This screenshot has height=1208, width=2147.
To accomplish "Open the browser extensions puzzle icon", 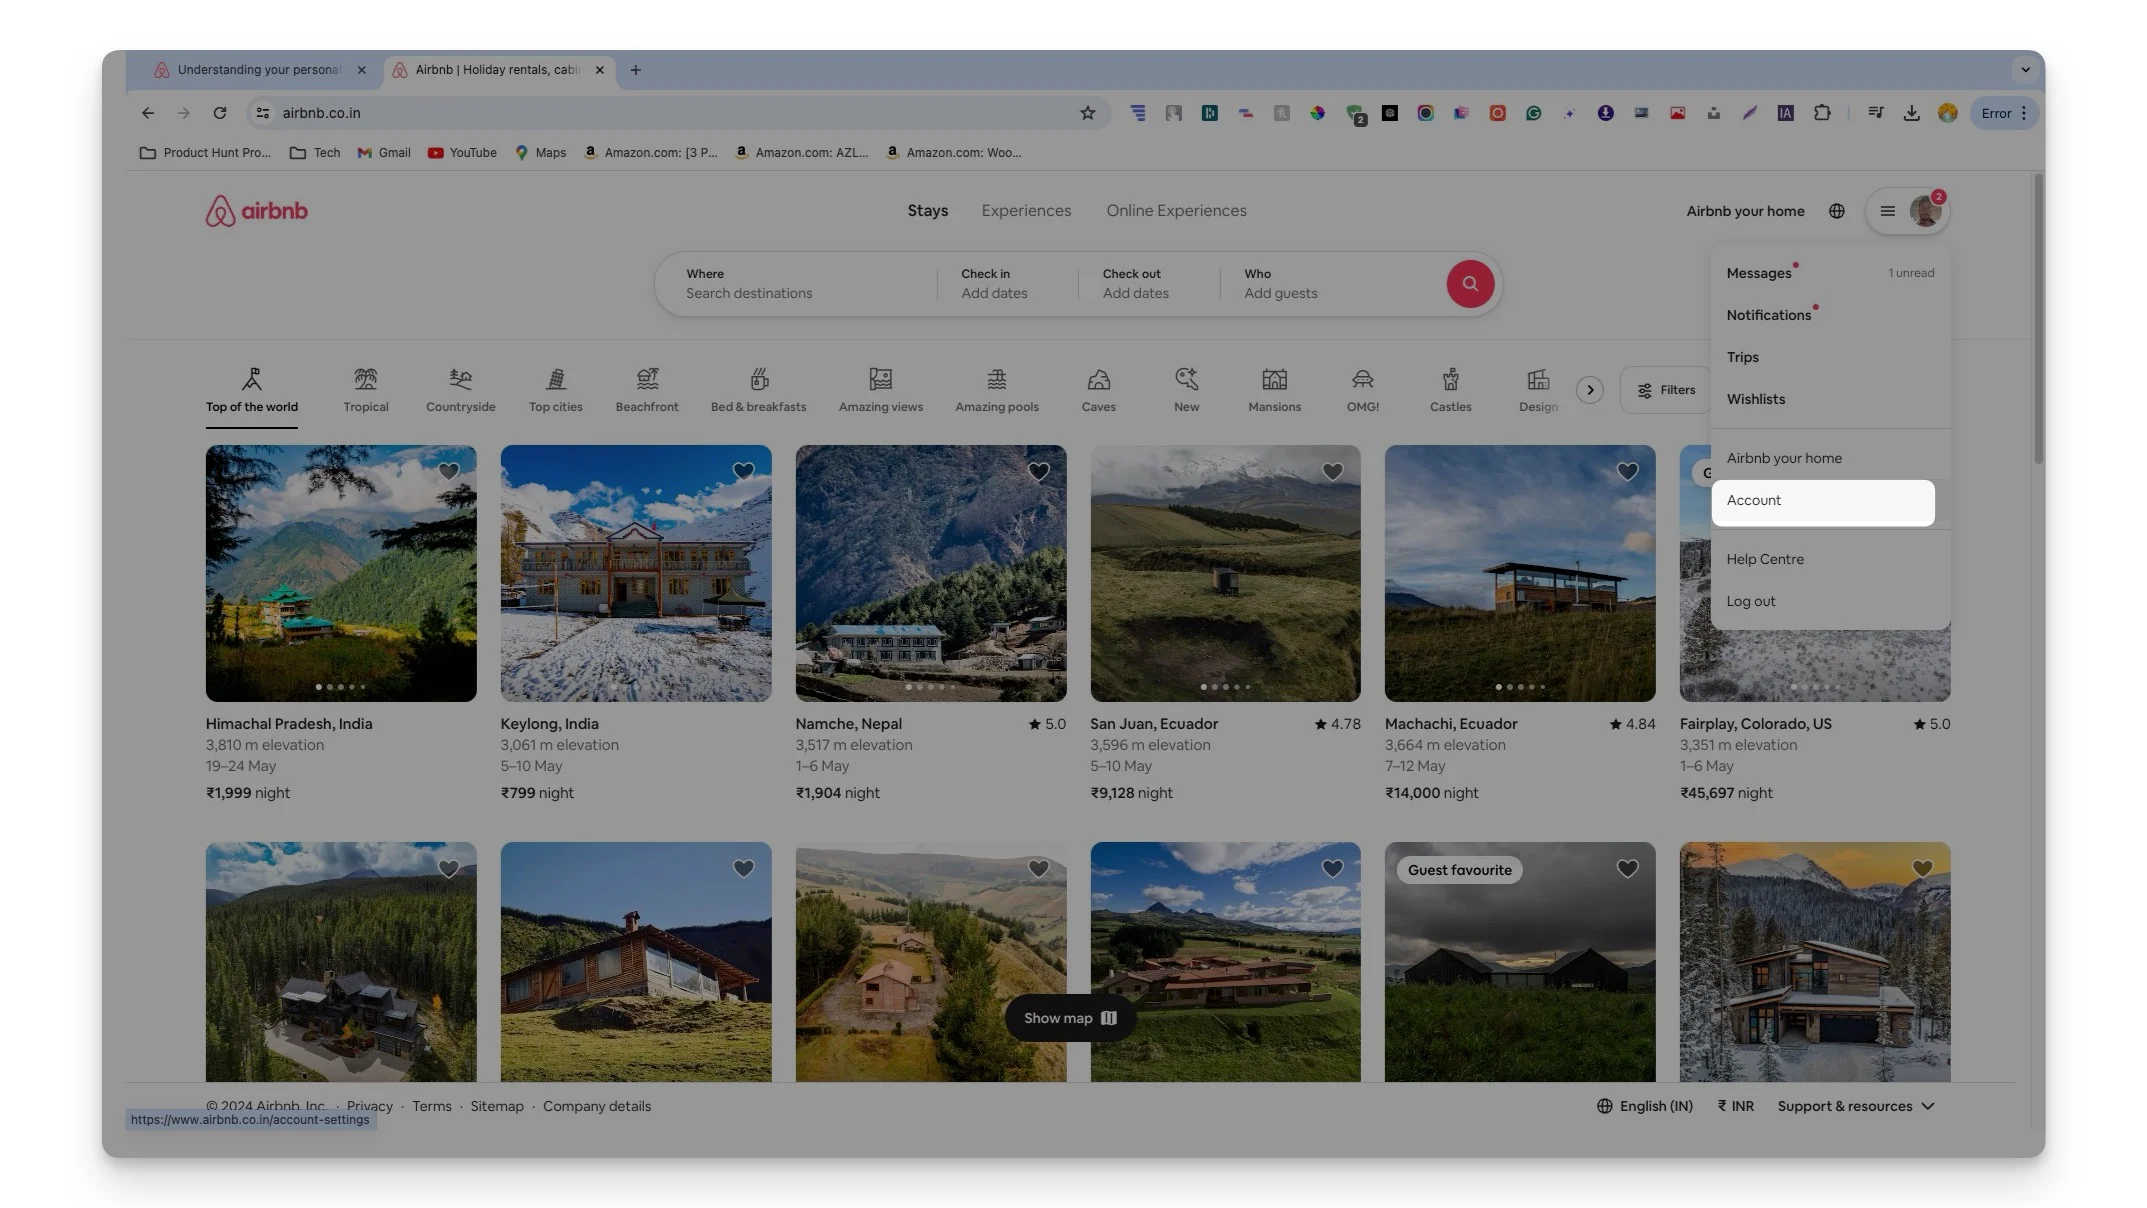I will coord(1822,113).
